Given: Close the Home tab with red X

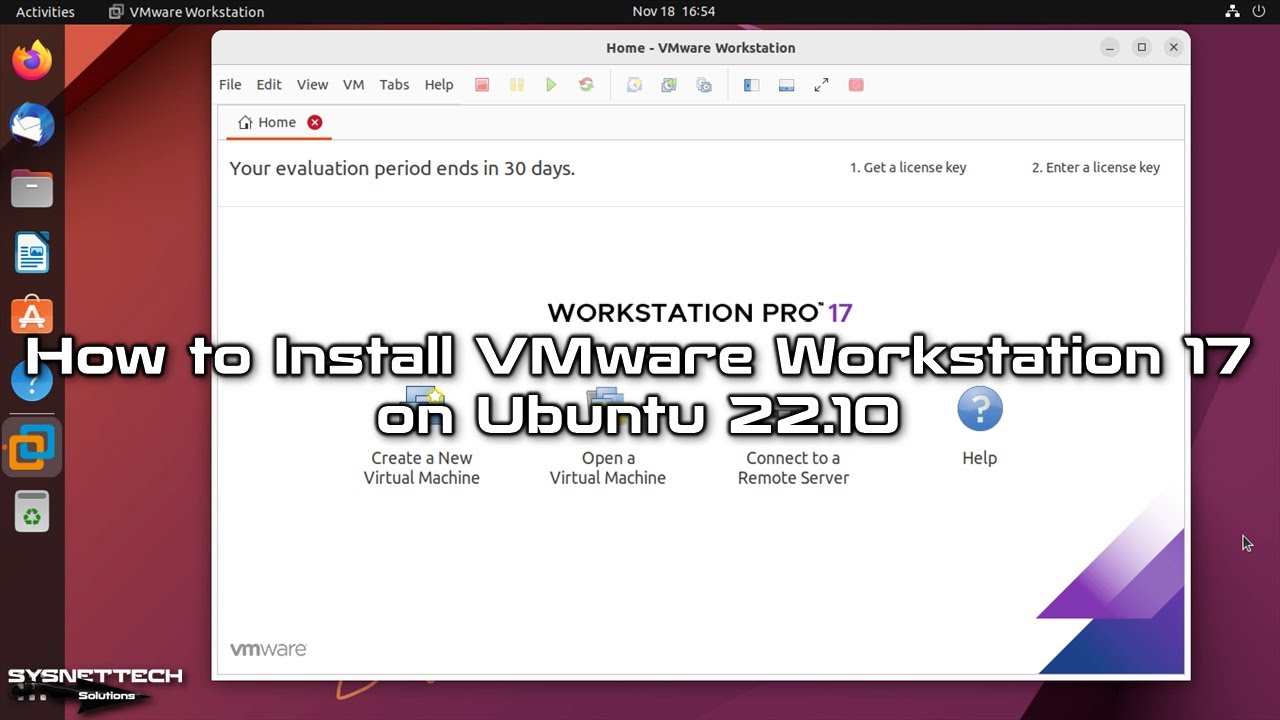Looking at the screenshot, I should coord(315,122).
